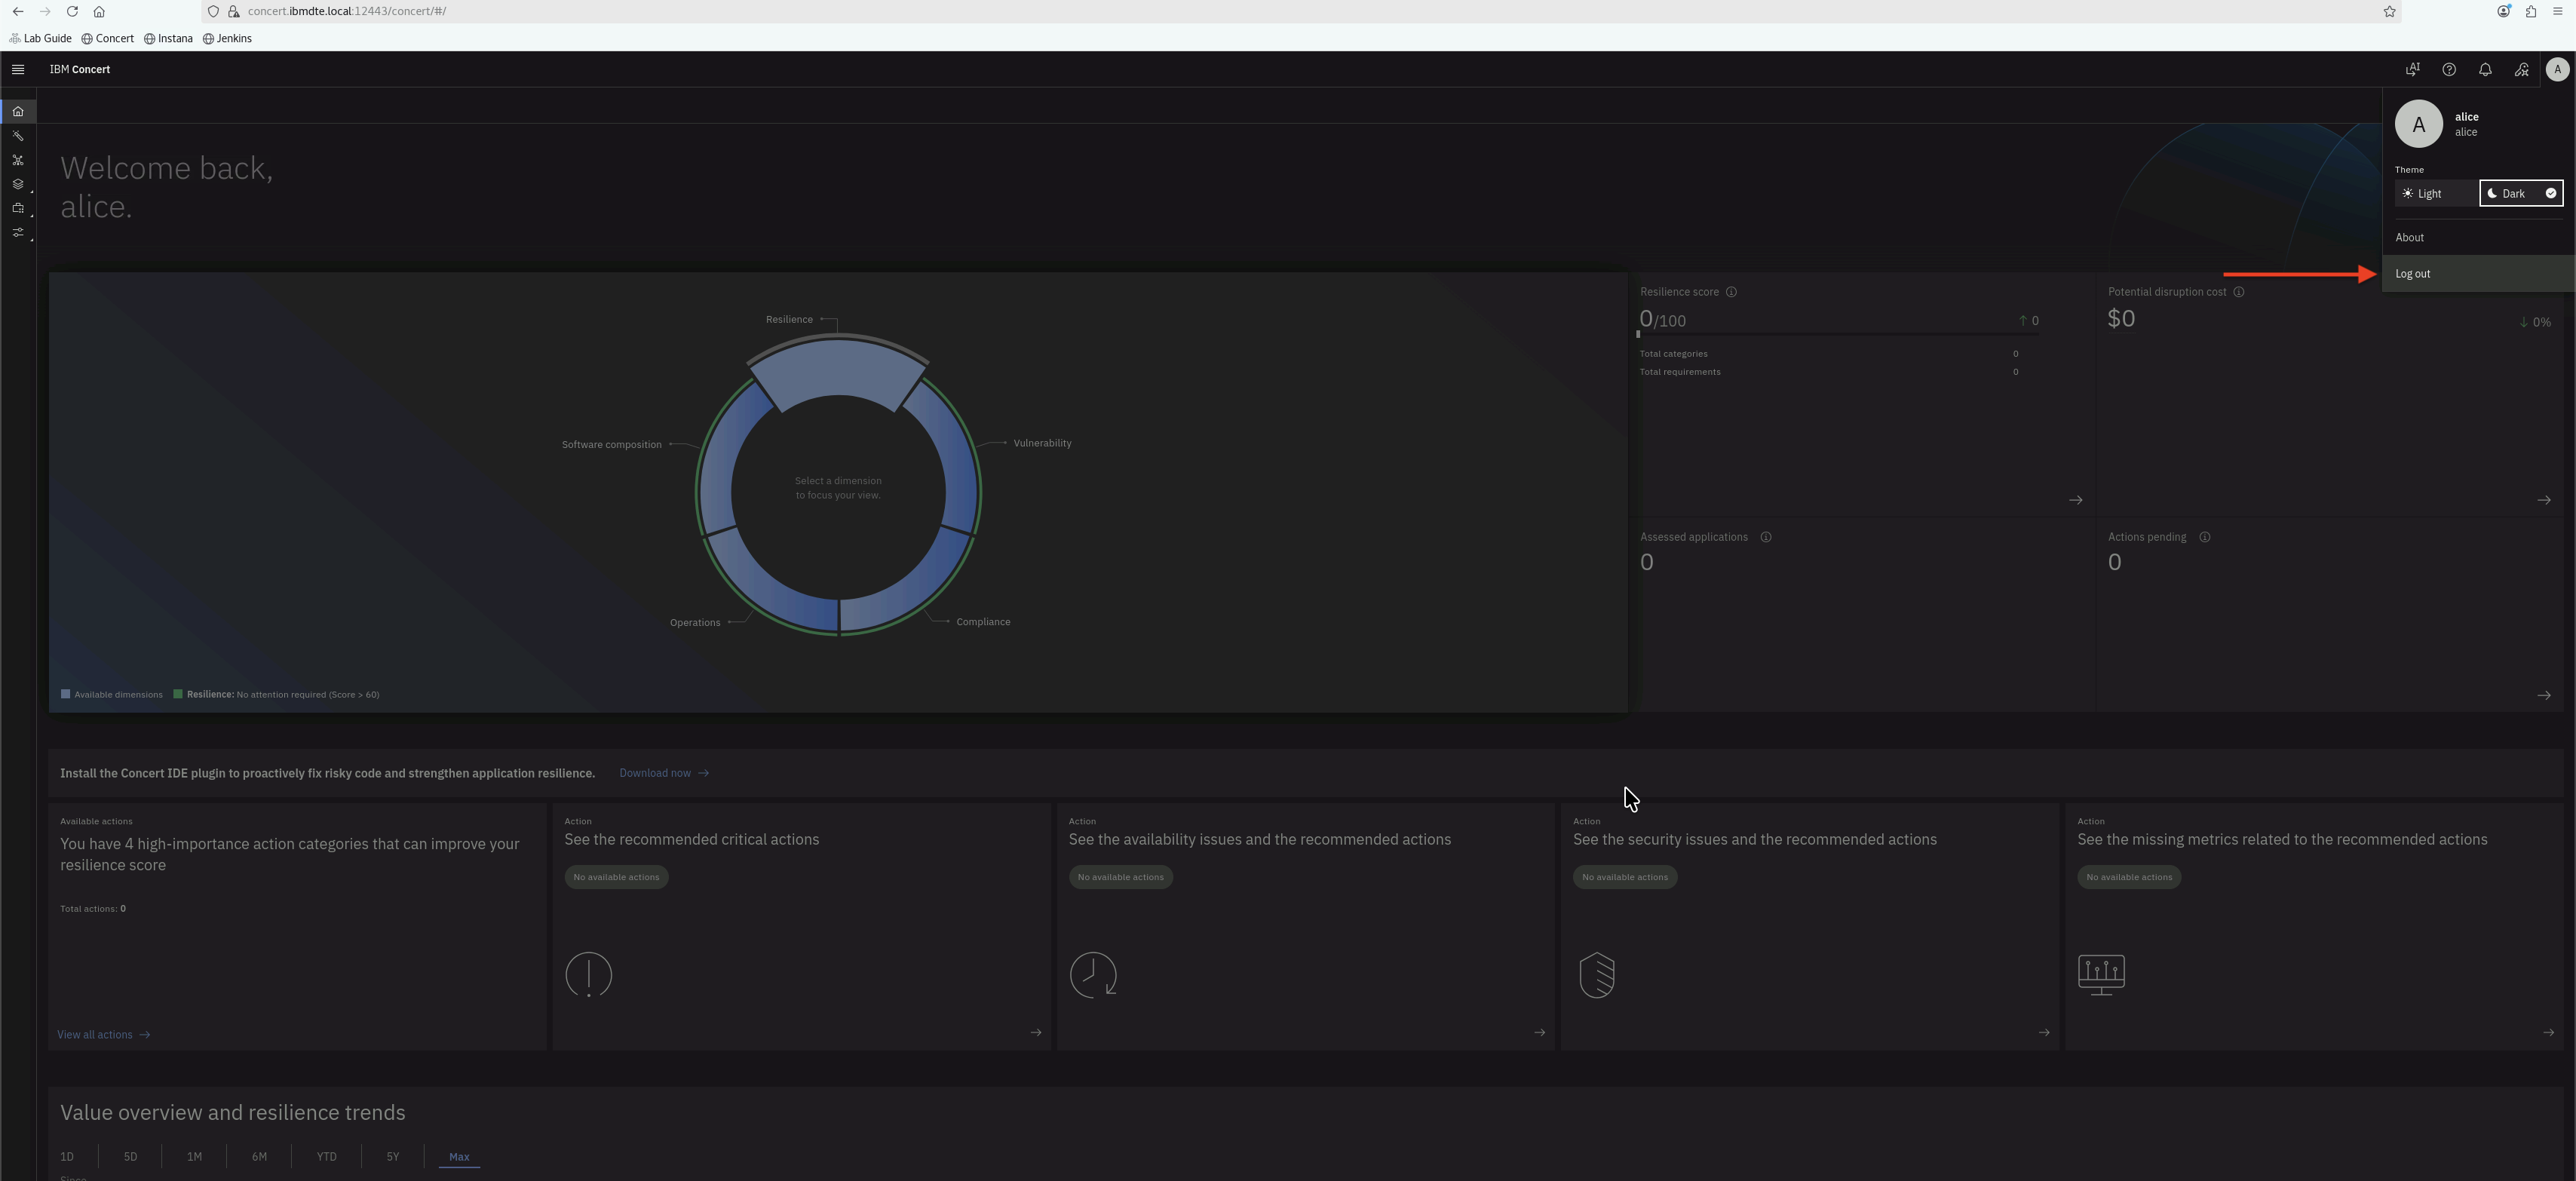The height and width of the screenshot is (1181, 2576).
Task: Select About in user menu
Action: tap(2478, 237)
